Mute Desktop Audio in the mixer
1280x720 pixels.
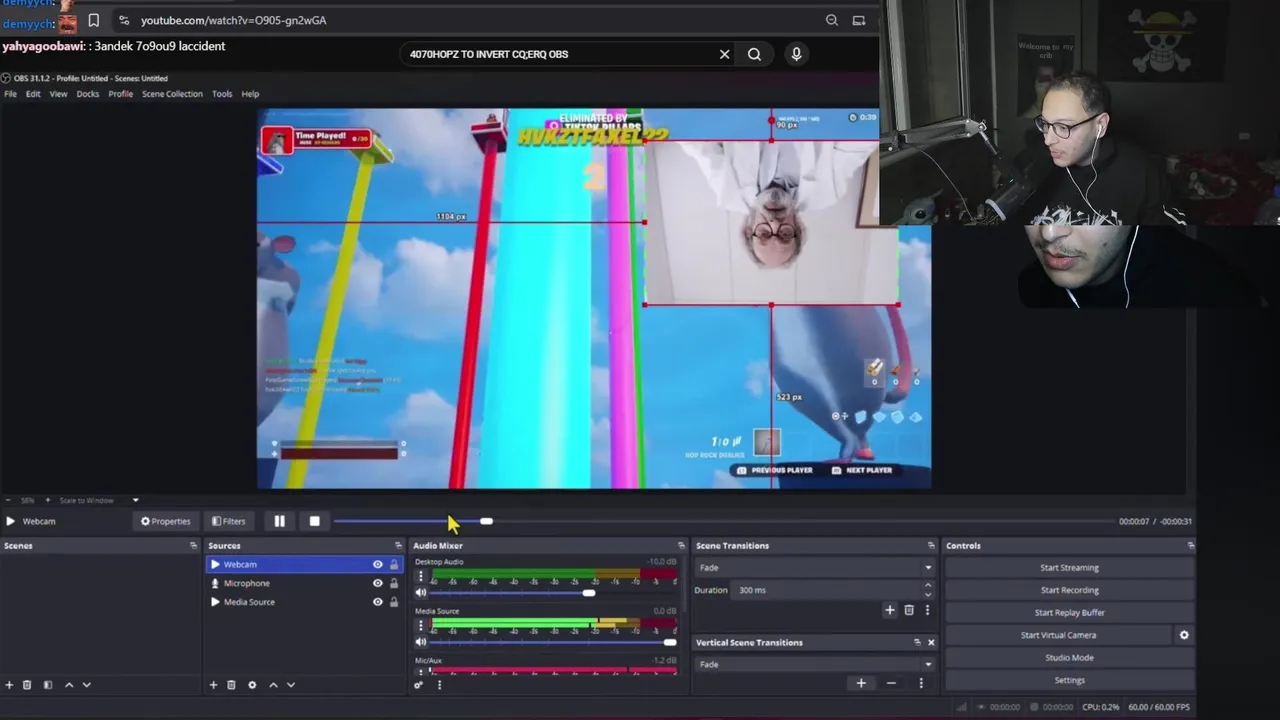tap(421, 593)
